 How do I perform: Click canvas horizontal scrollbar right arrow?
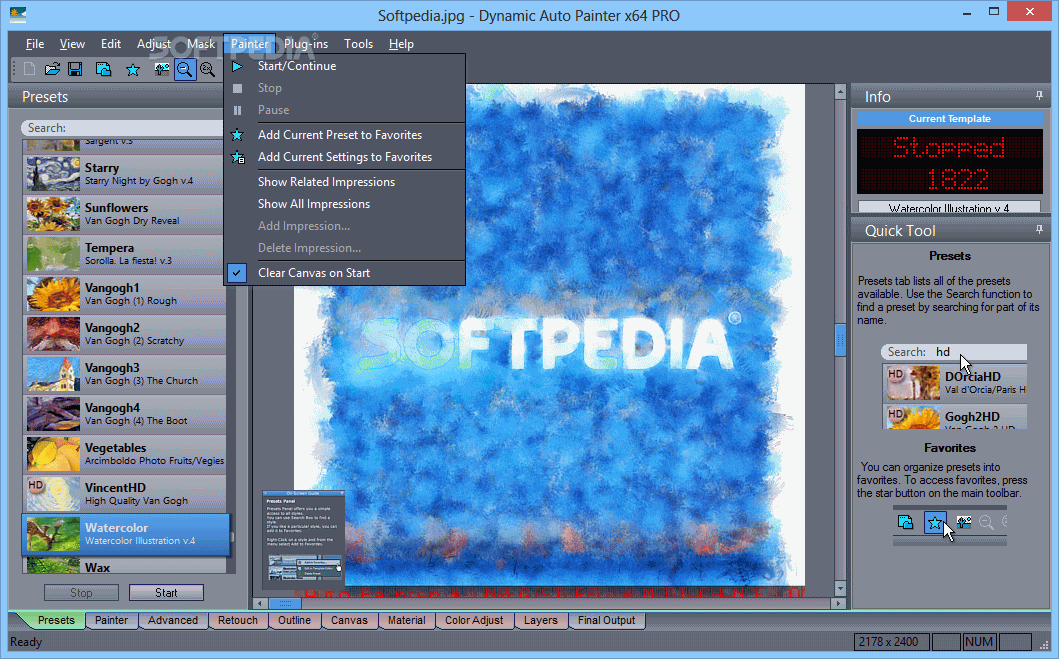tap(838, 603)
